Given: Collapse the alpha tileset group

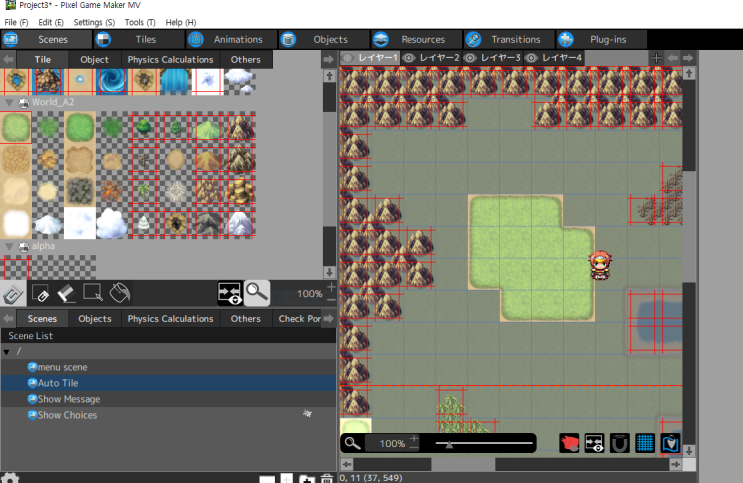Looking at the screenshot, I should tap(8, 246).
